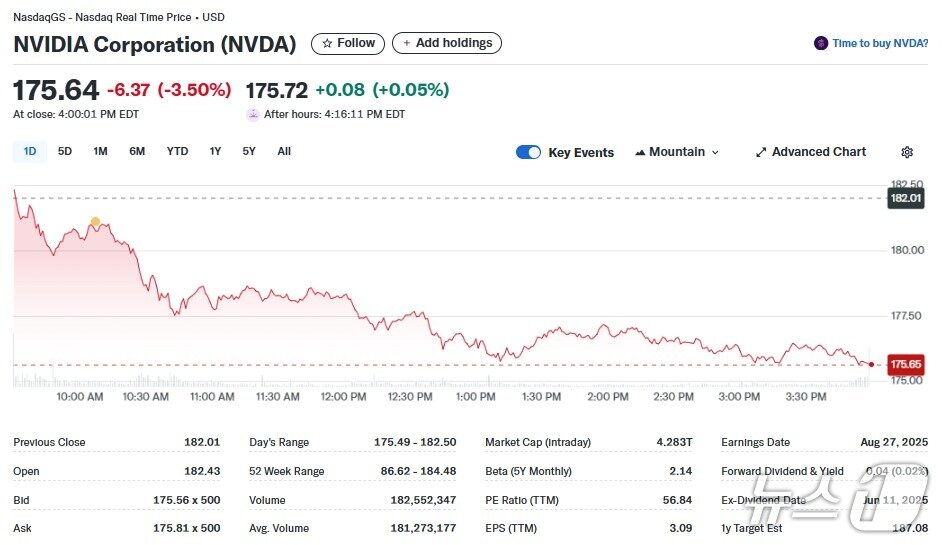This screenshot has height=545, width=942.
Task: Click the Mountain chart type icon
Action: tap(640, 152)
